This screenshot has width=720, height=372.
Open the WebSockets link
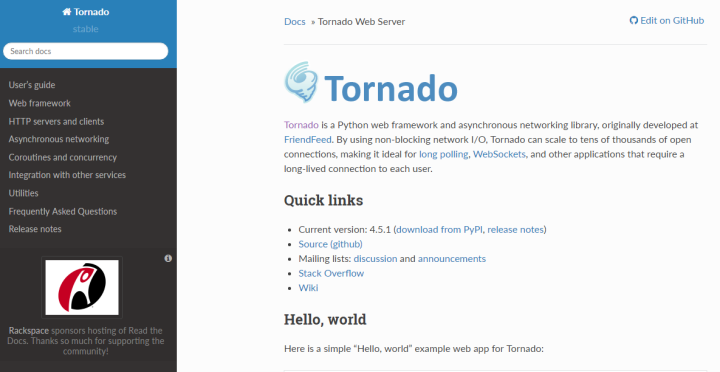pos(499,154)
